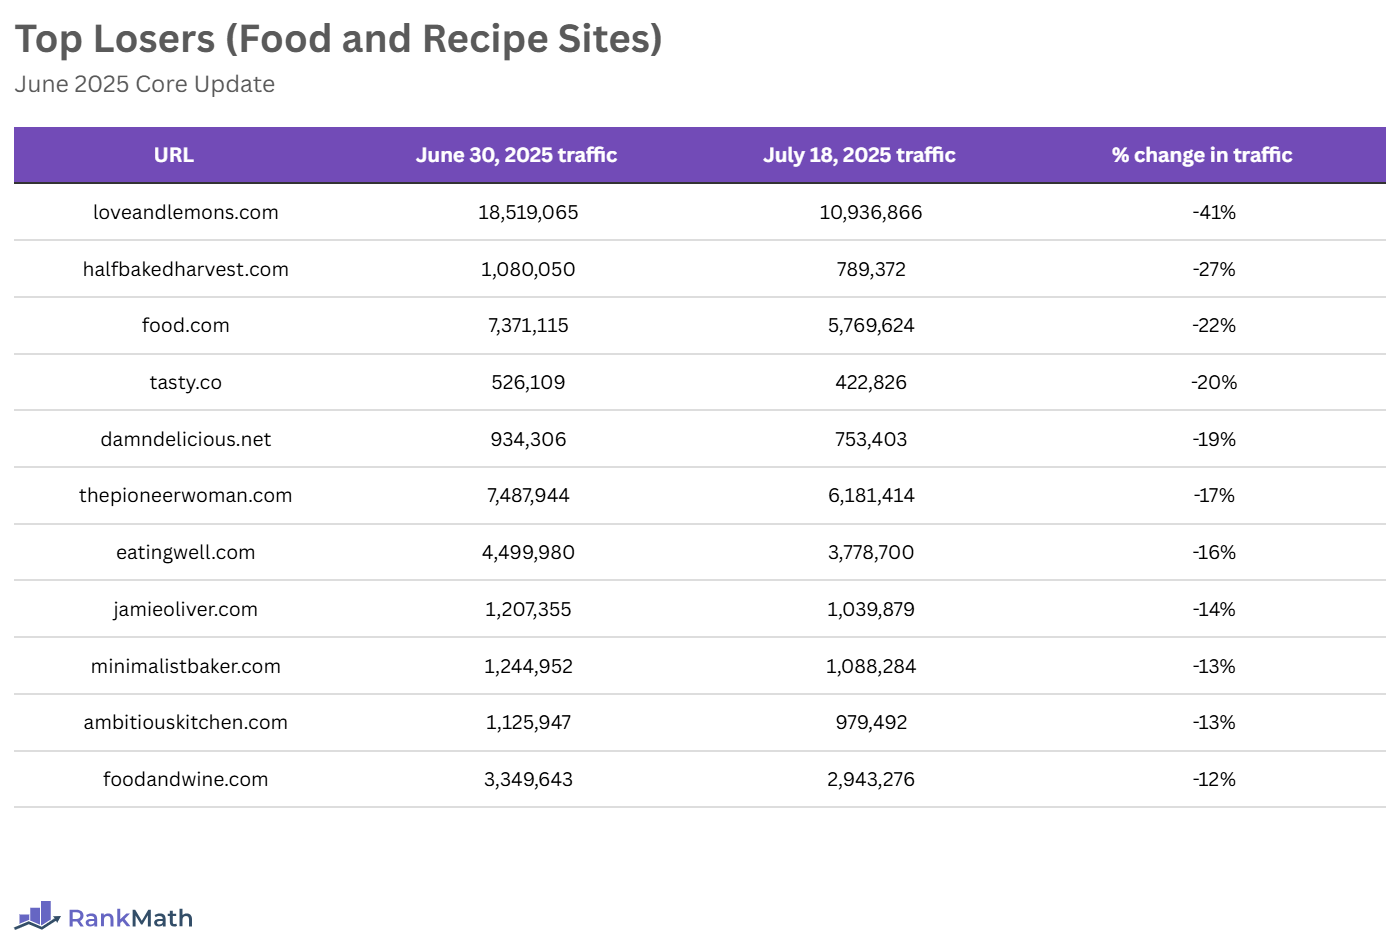Click the July 18, 2025 traffic header

[x=859, y=155]
